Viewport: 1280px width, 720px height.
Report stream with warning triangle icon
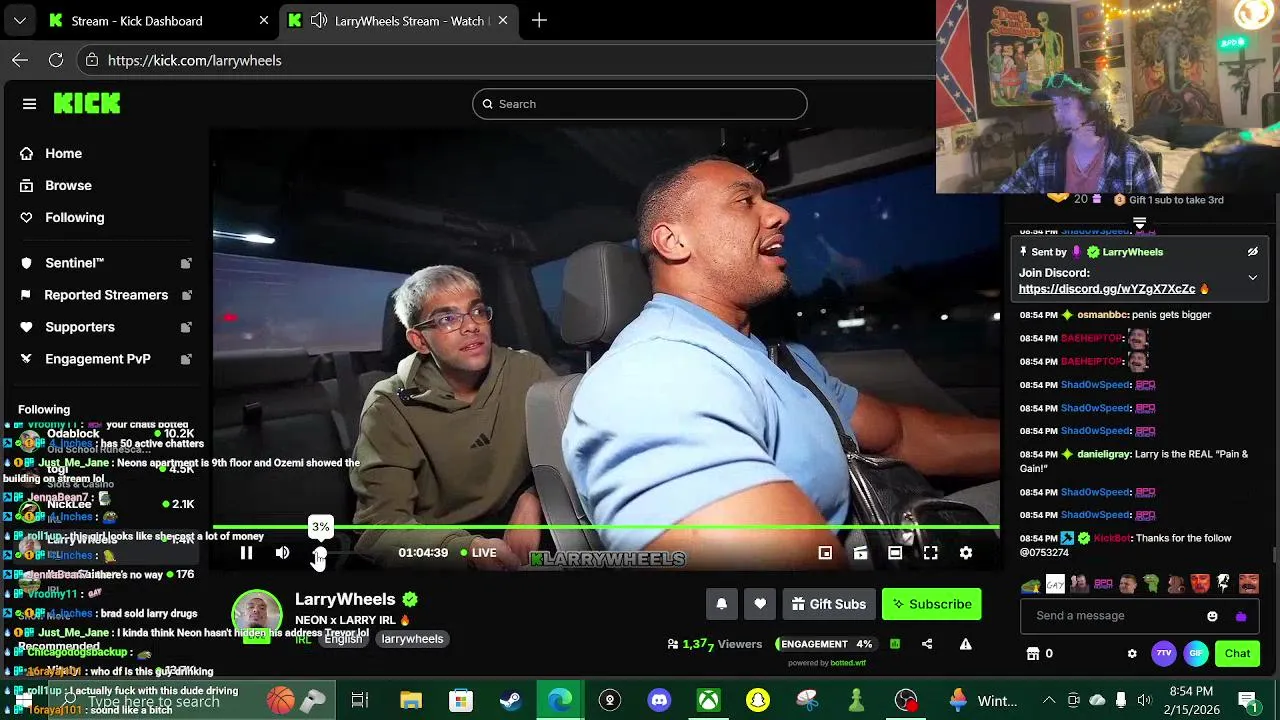tap(966, 644)
